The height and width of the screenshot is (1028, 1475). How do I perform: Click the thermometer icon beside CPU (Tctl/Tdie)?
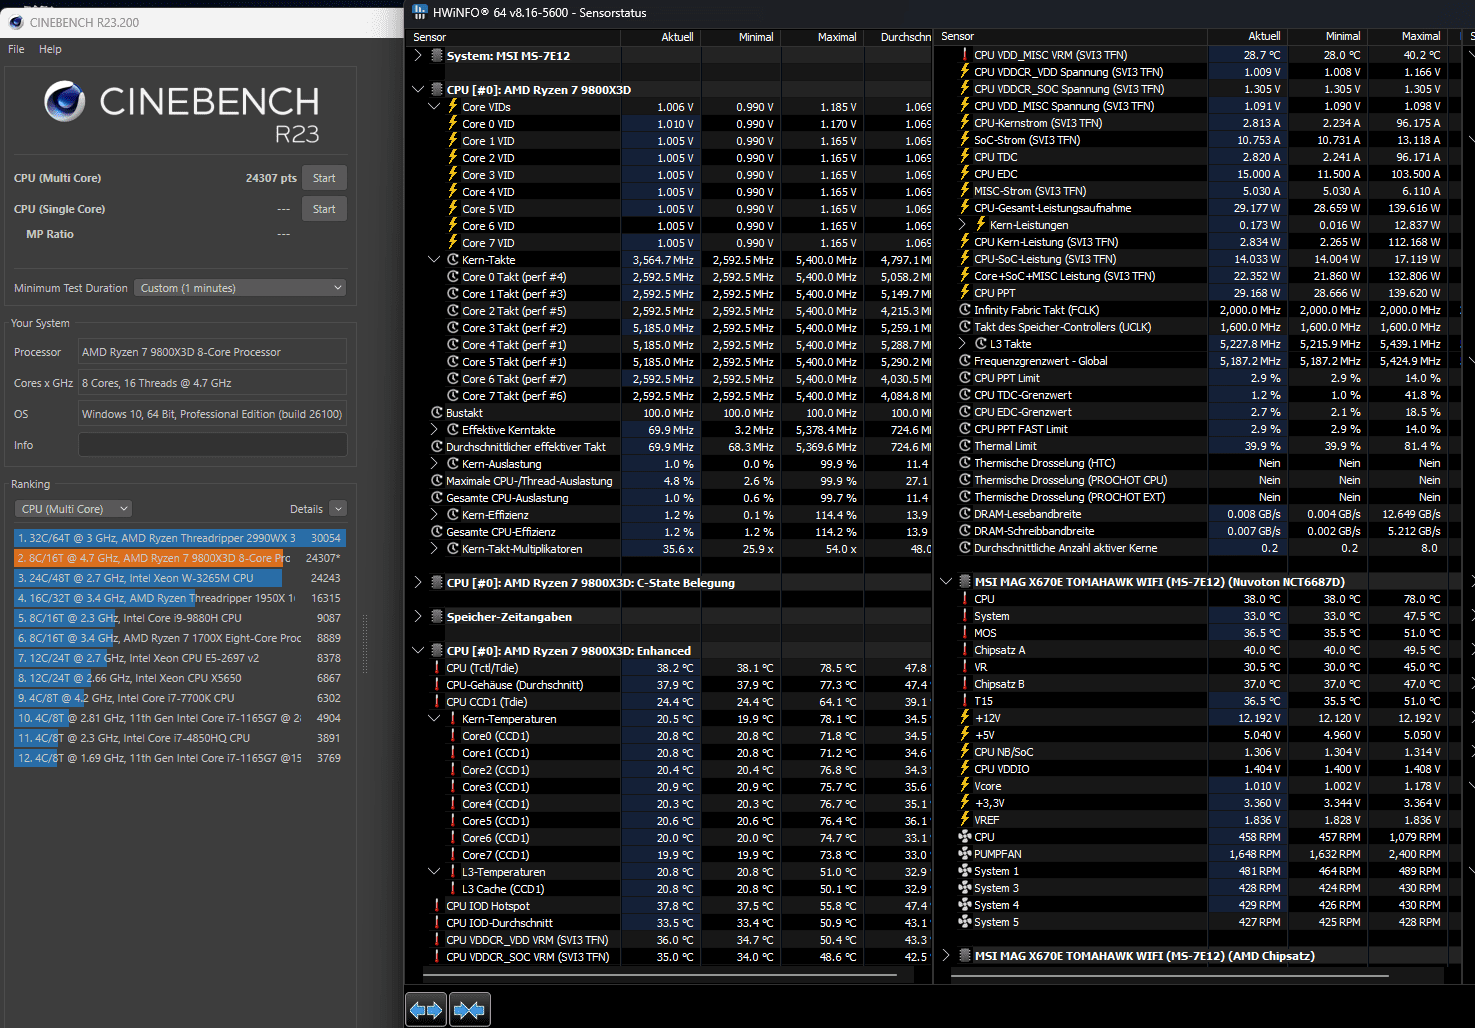coord(437,667)
